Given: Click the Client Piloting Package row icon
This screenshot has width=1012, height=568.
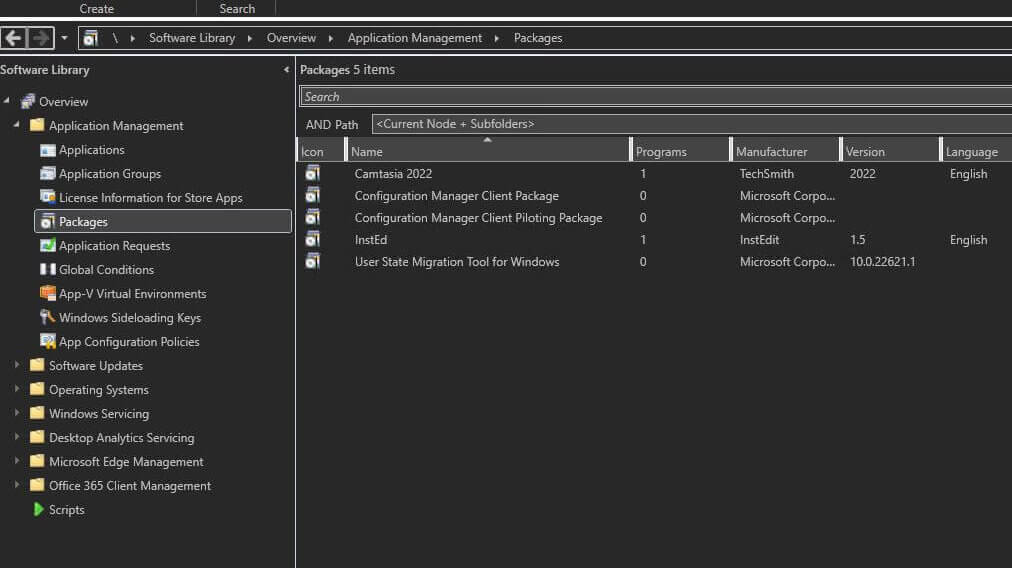Looking at the screenshot, I should click(x=313, y=217).
